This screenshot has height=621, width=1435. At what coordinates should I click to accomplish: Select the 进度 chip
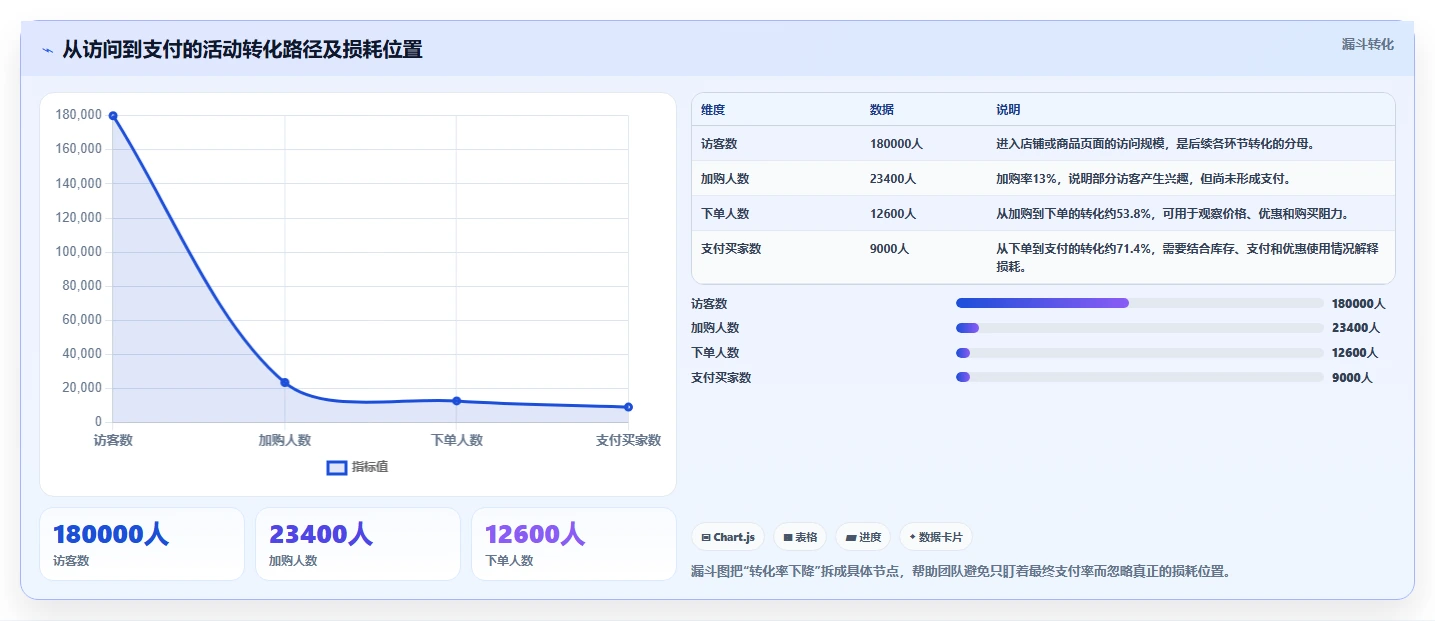pyautogui.click(x=863, y=537)
